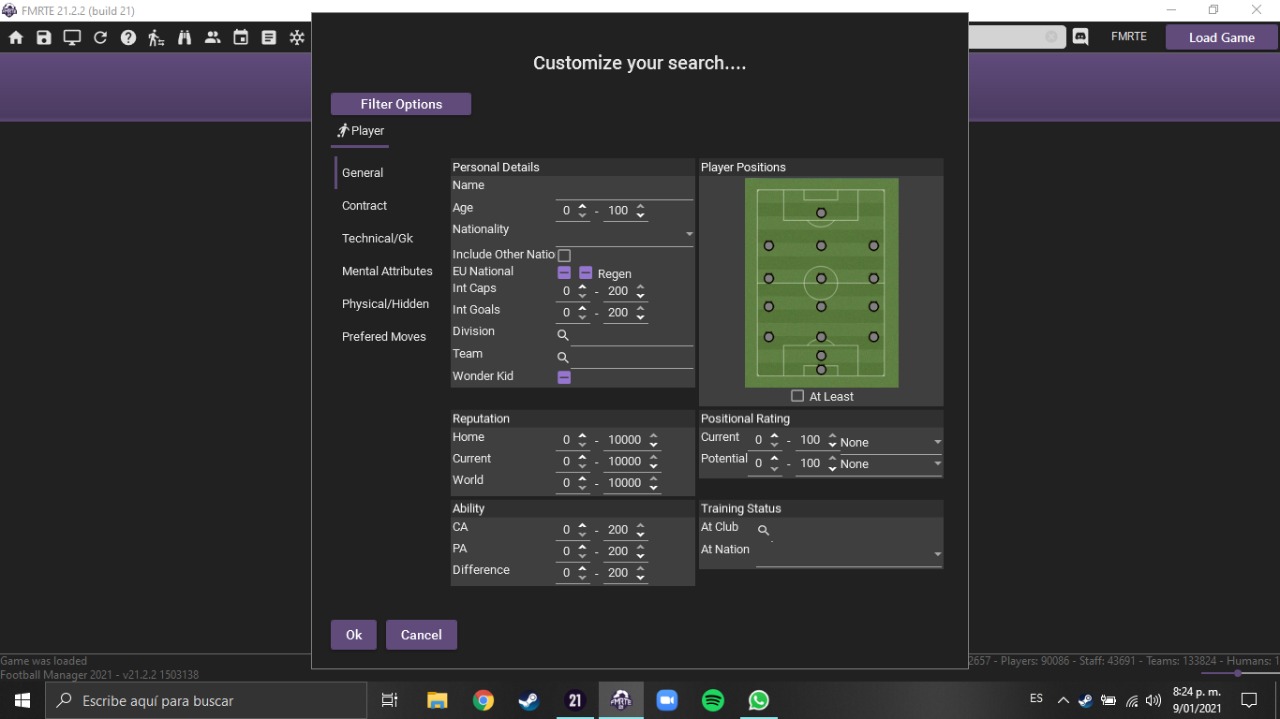
Task: Open the help question mark icon
Action: (x=128, y=38)
